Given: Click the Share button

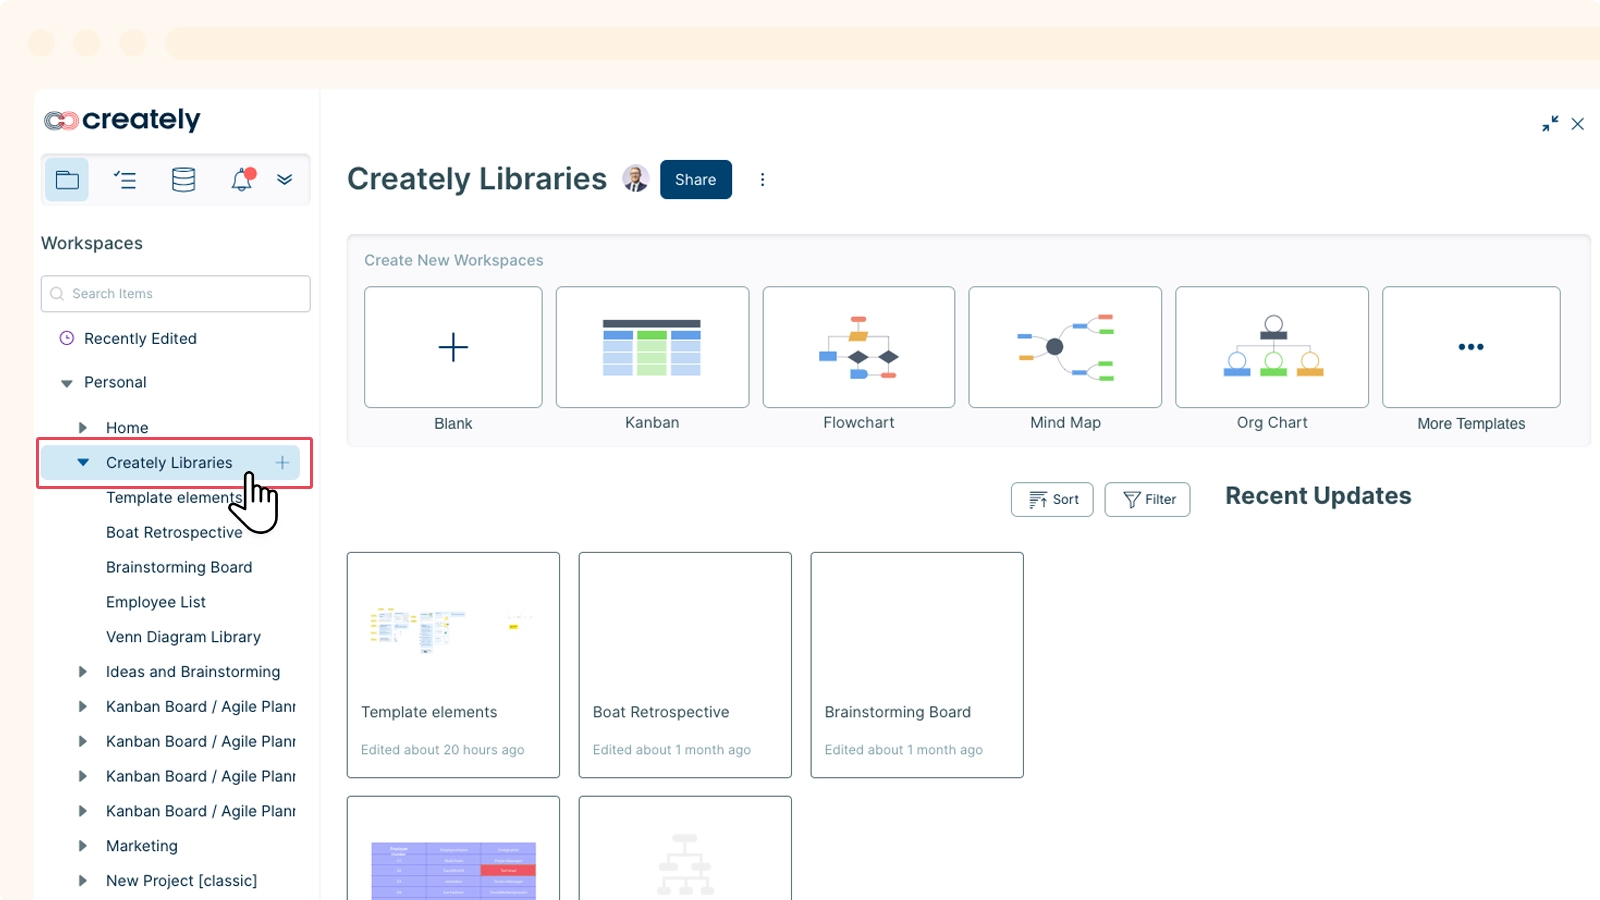Looking at the screenshot, I should coord(696,180).
